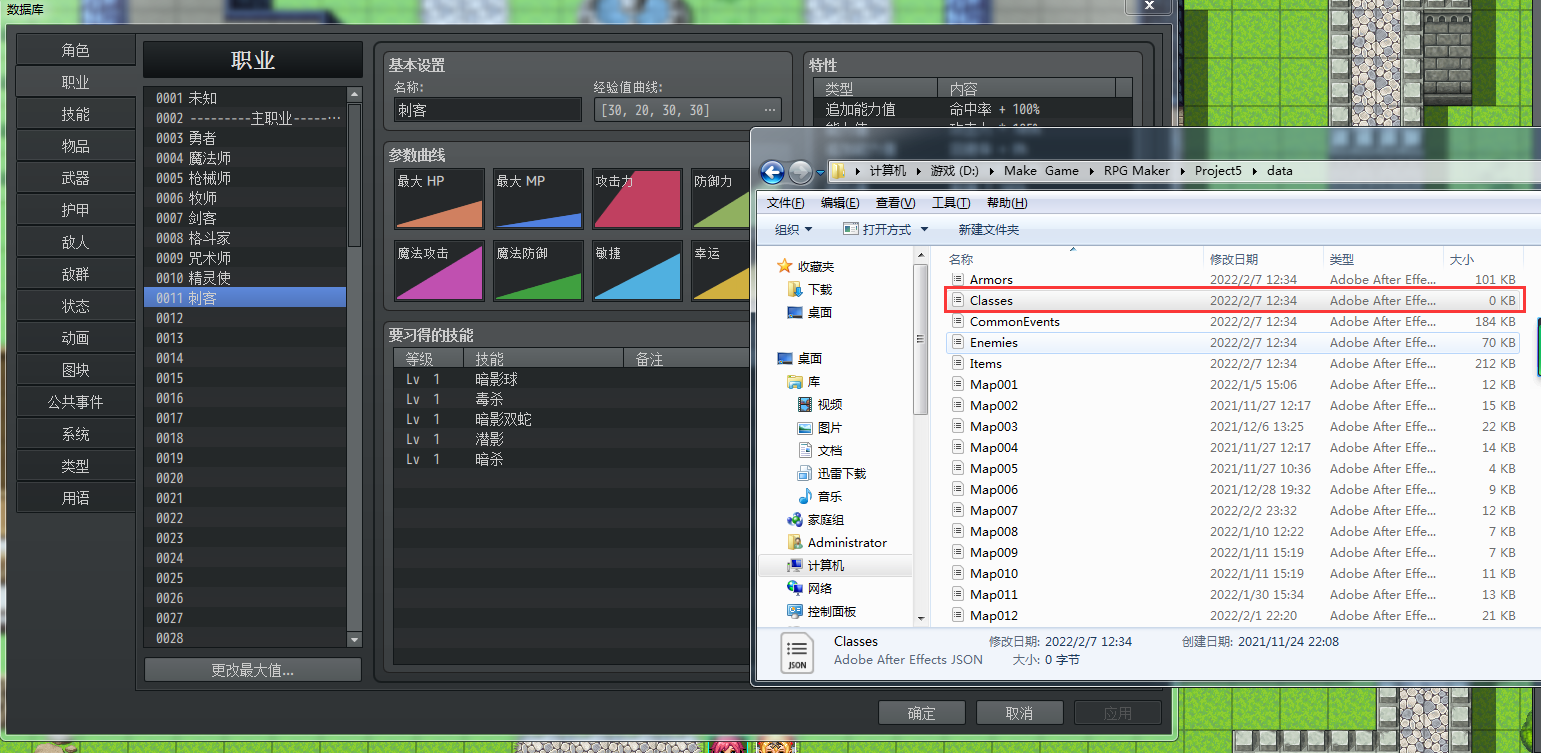1541x753 pixels.
Task: Select the Armors file icon in Explorer
Action: click(957, 280)
